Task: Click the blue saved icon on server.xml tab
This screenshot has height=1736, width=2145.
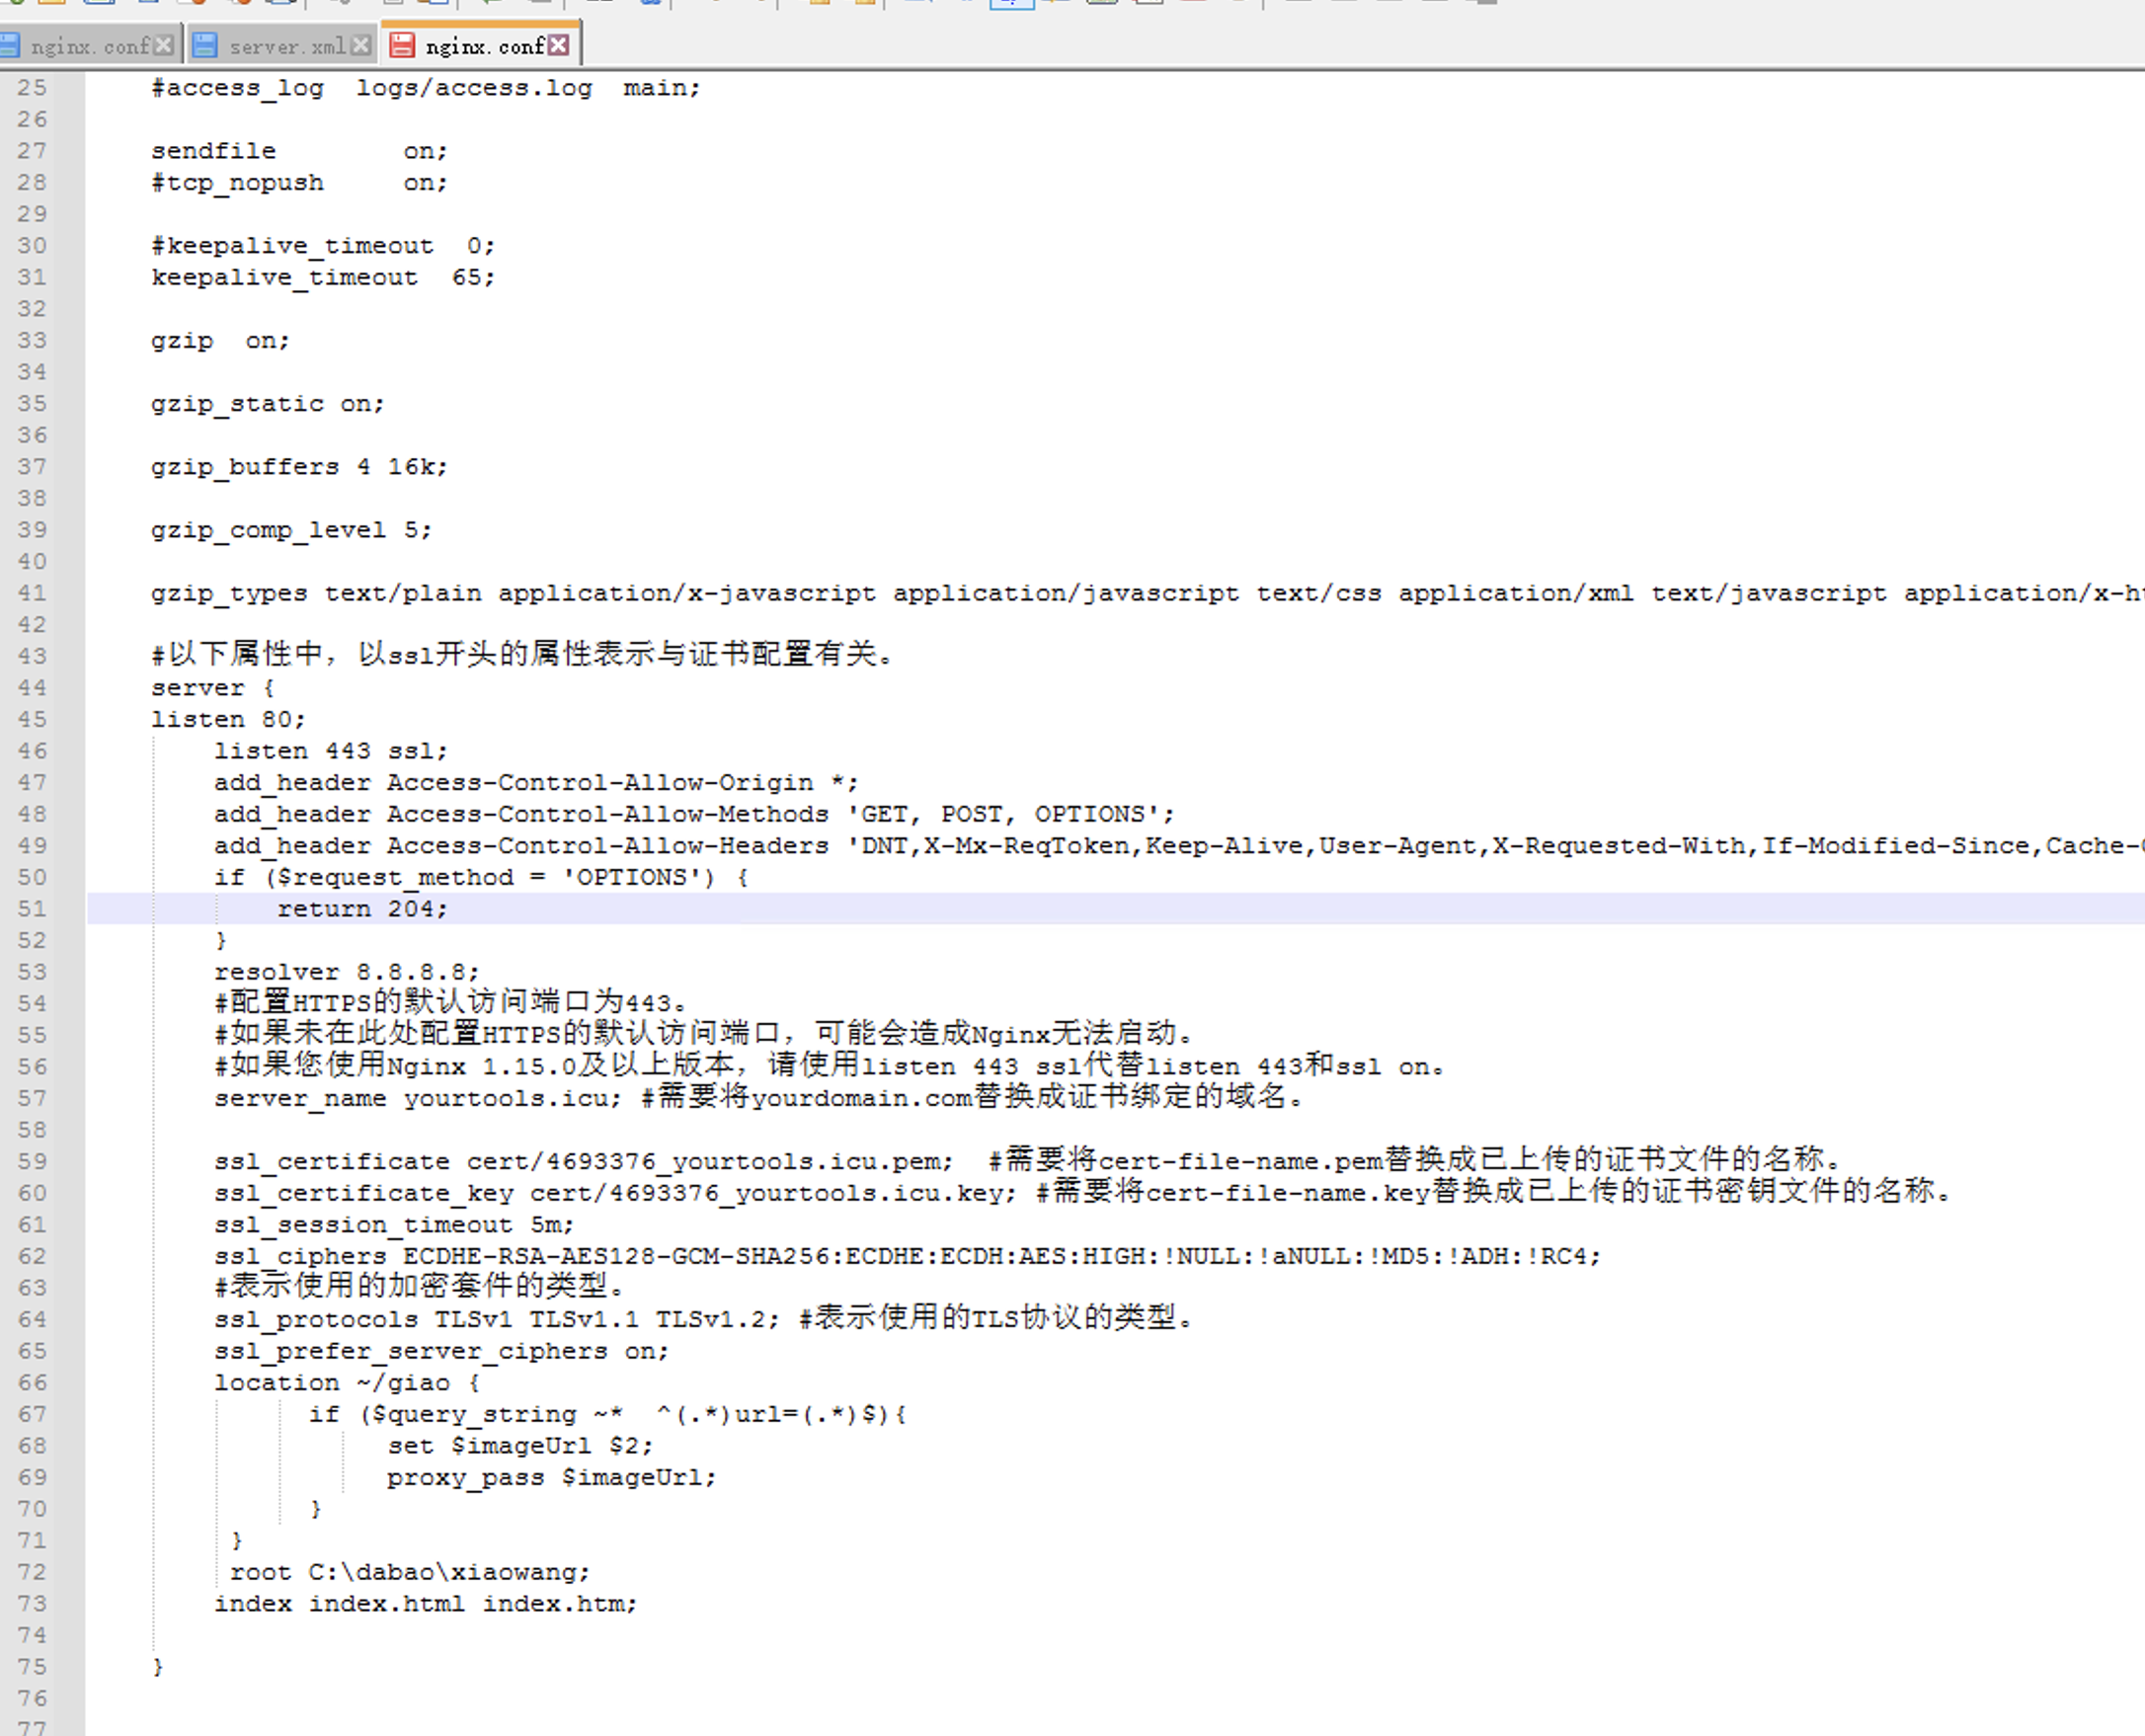Action: tap(205, 45)
